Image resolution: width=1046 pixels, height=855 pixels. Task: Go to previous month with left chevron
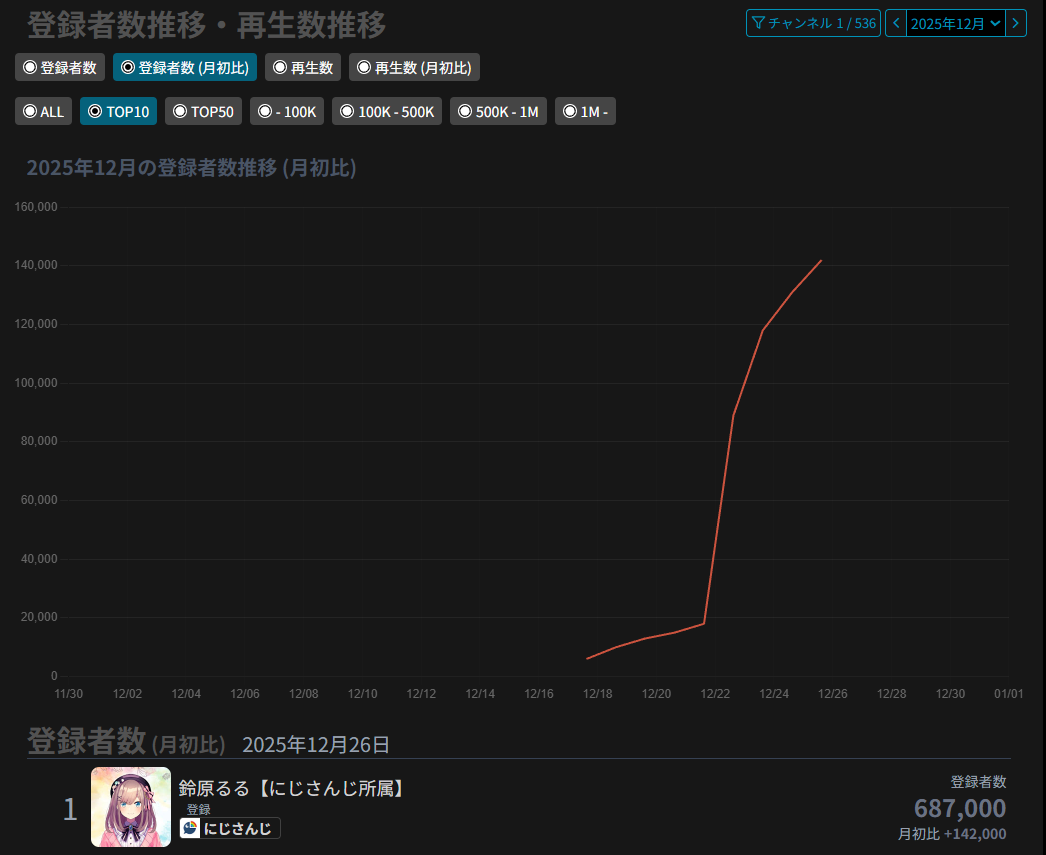(896, 23)
